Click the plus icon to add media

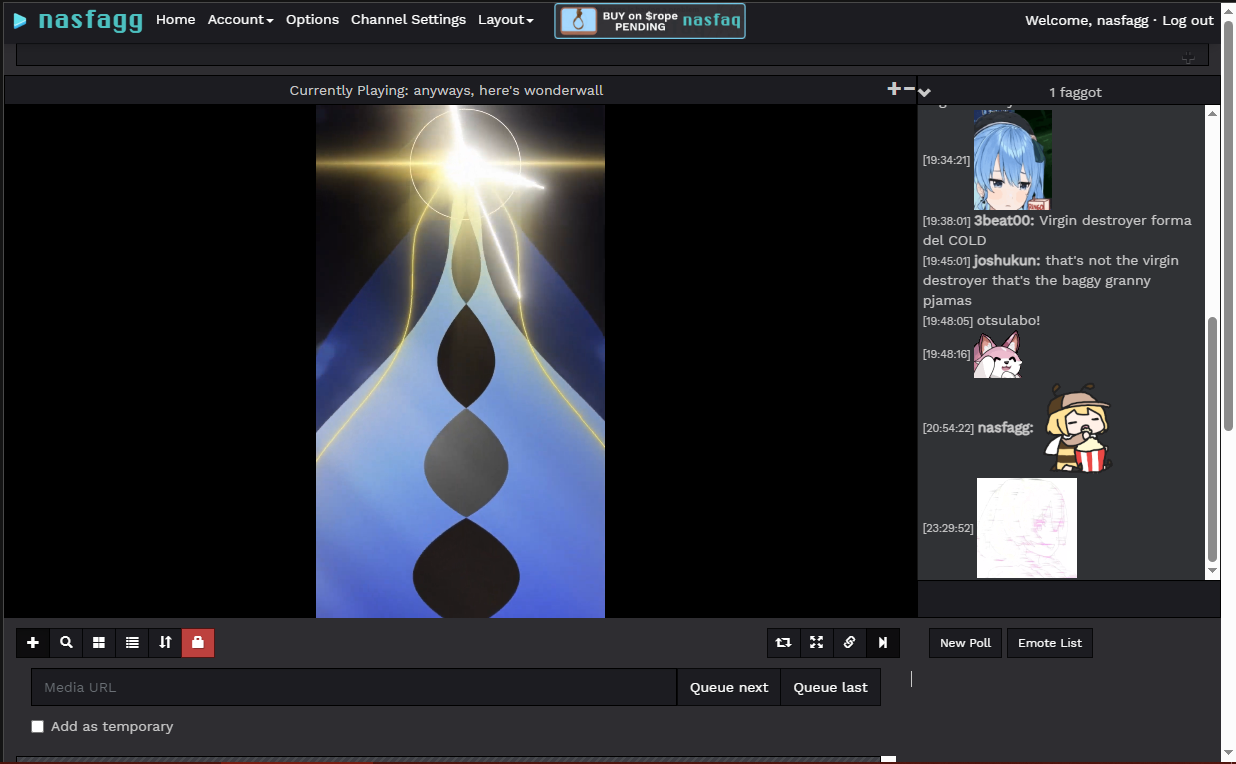[33, 643]
